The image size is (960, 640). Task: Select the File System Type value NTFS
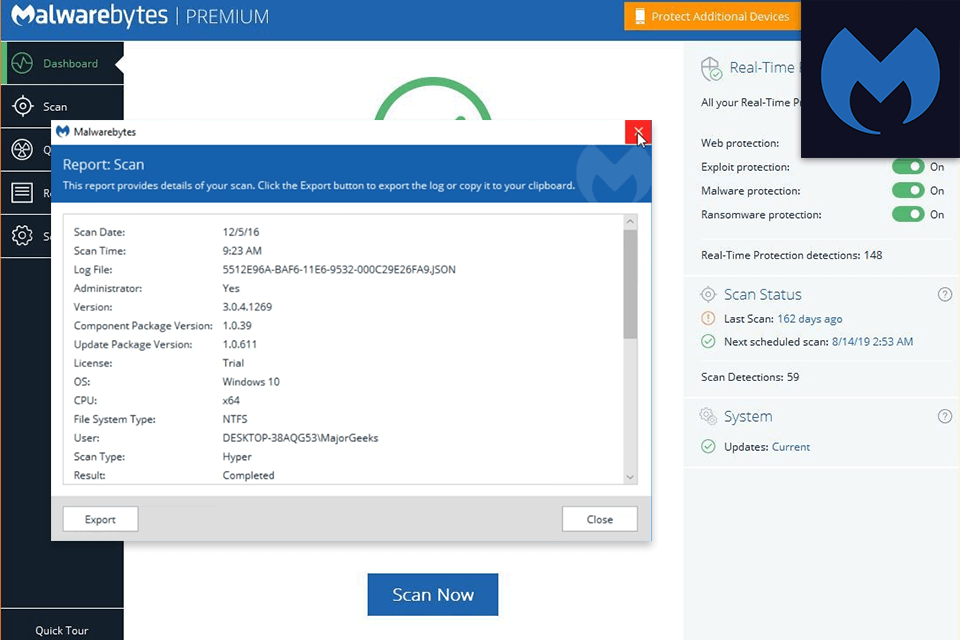click(x=235, y=420)
